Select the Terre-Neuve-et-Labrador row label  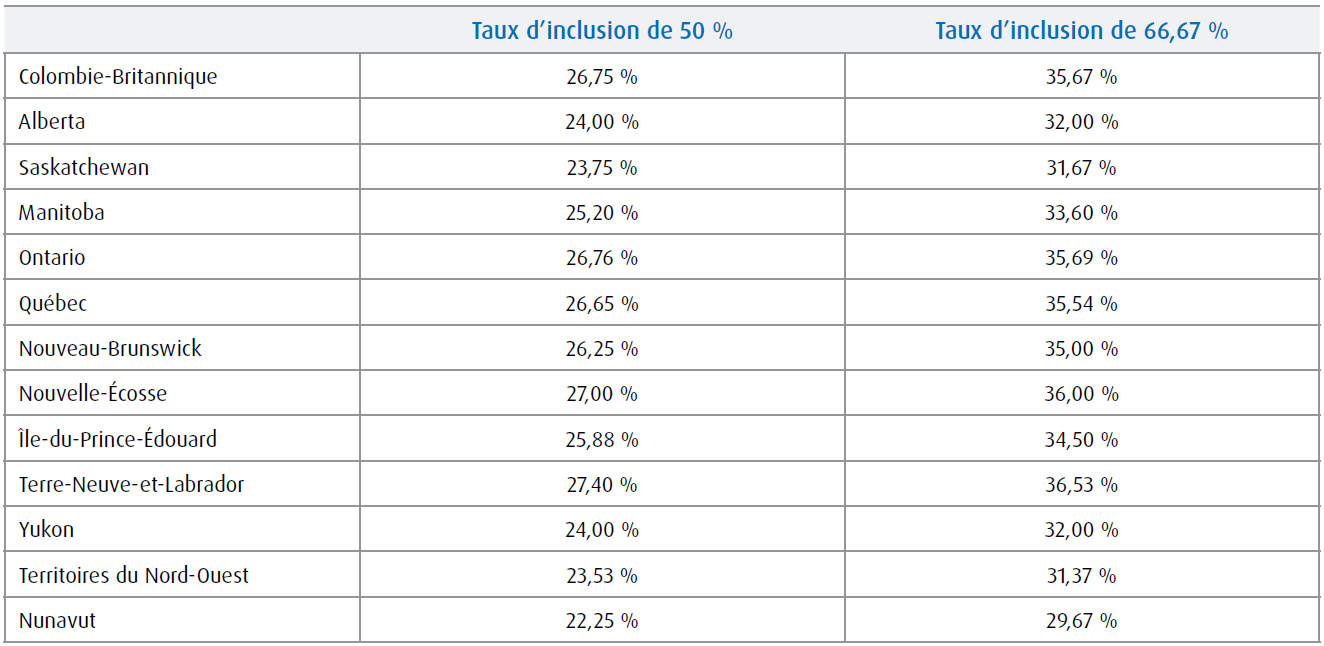point(131,485)
